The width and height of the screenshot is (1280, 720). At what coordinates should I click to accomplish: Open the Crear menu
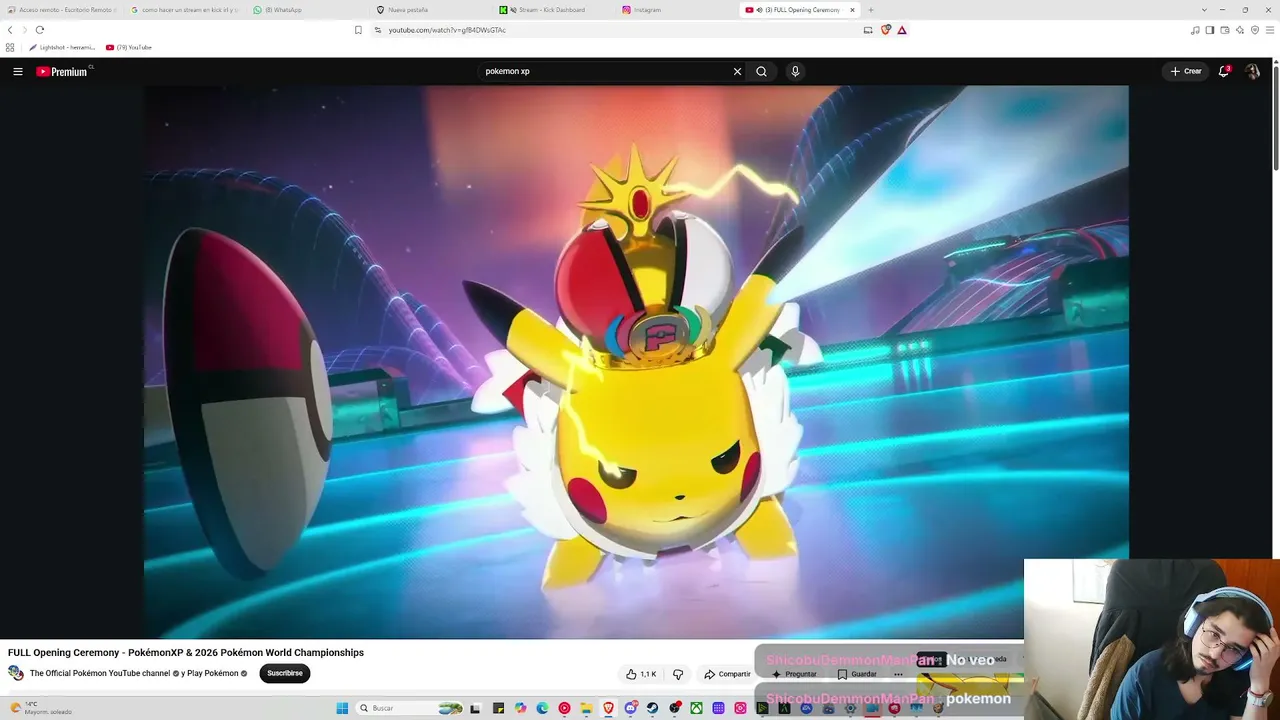point(1186,71)
